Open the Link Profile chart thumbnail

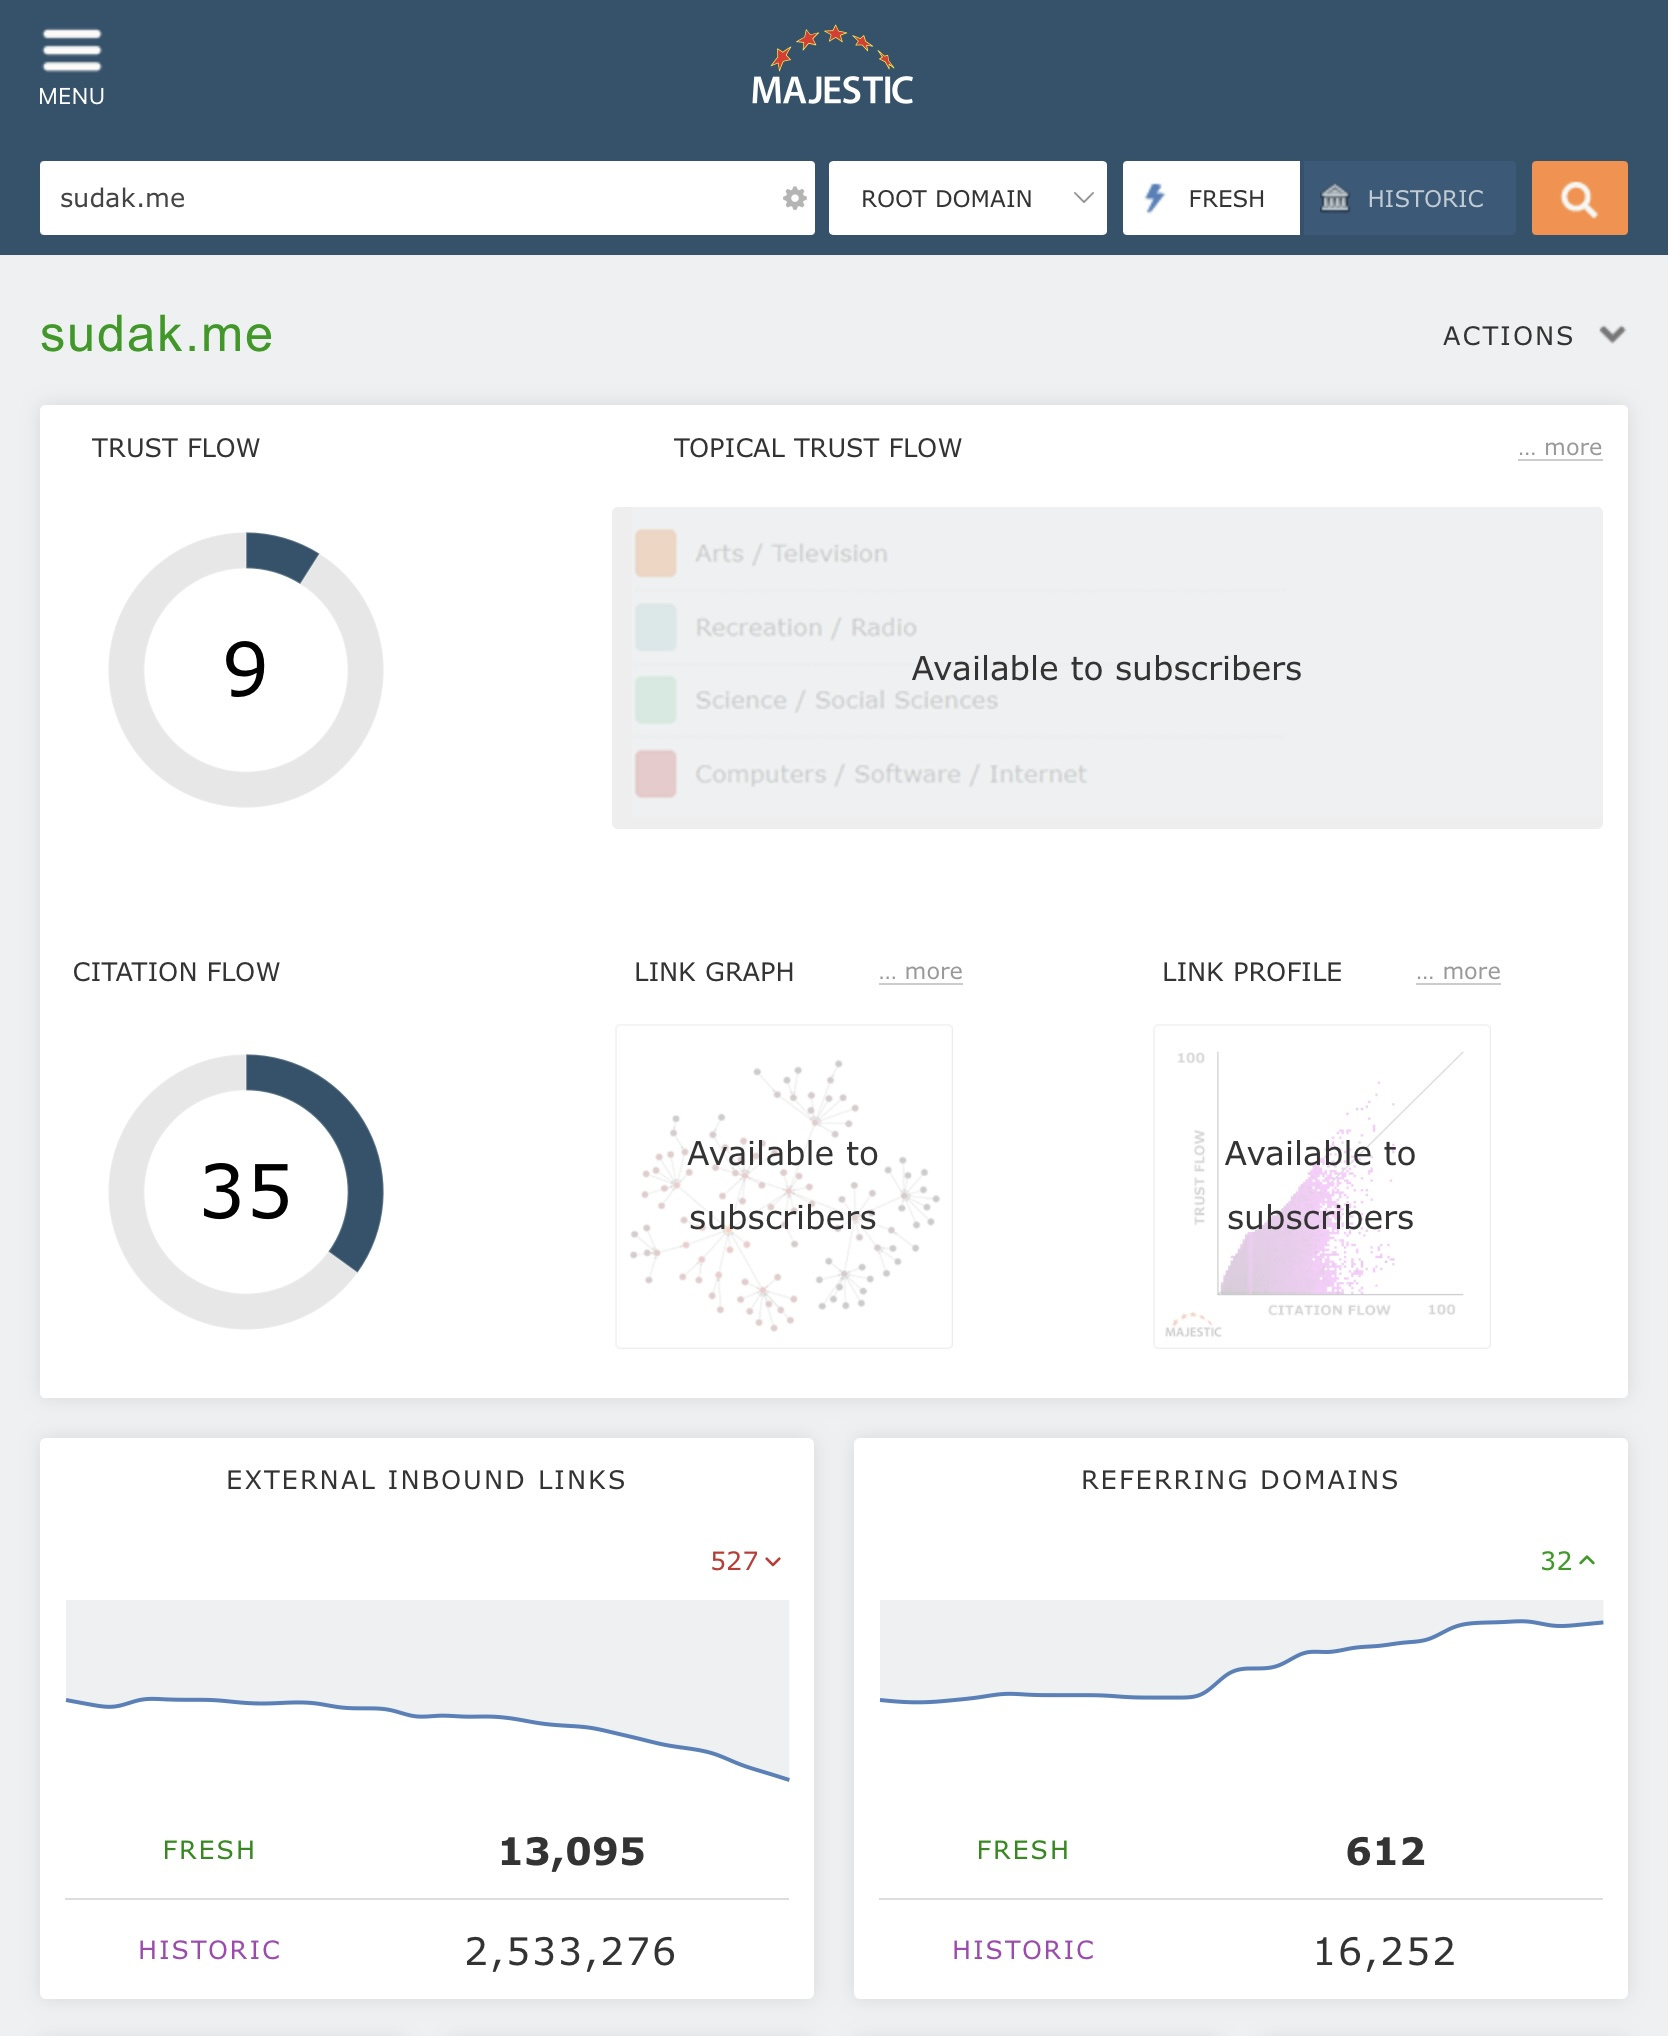click(1322, 1186)
